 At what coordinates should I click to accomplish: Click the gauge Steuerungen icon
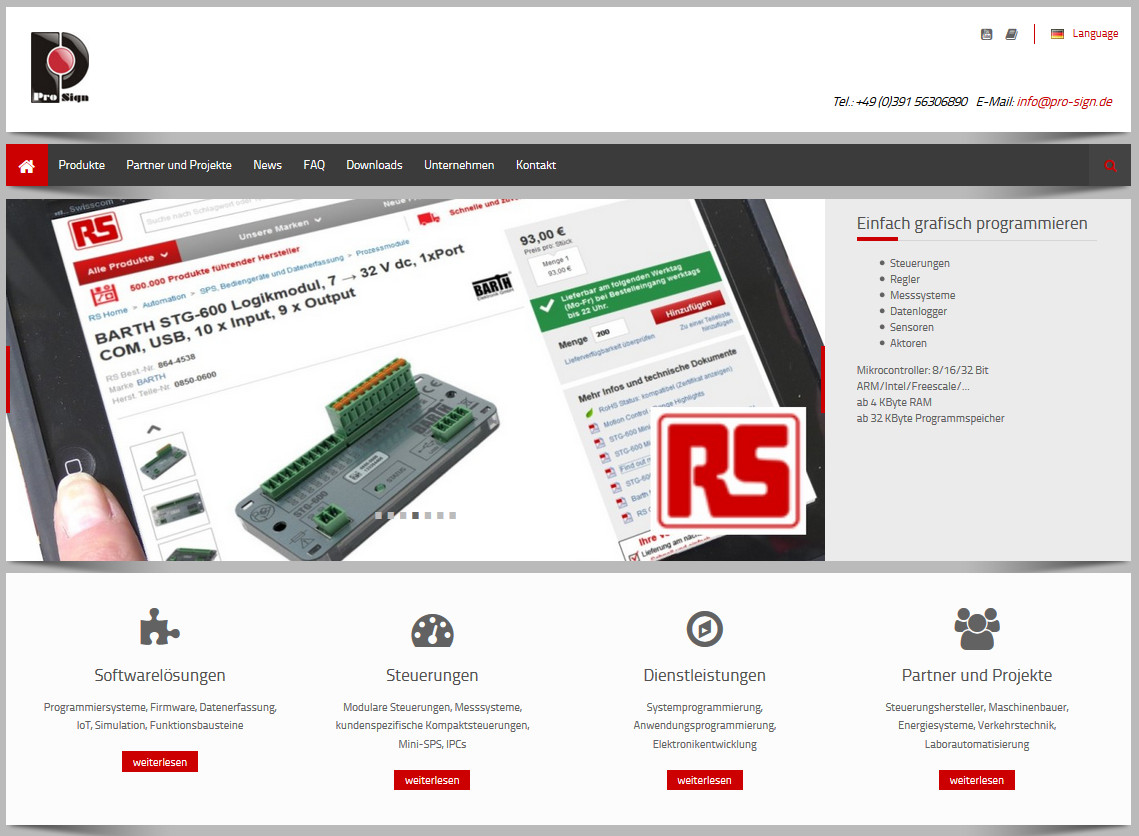432,630
